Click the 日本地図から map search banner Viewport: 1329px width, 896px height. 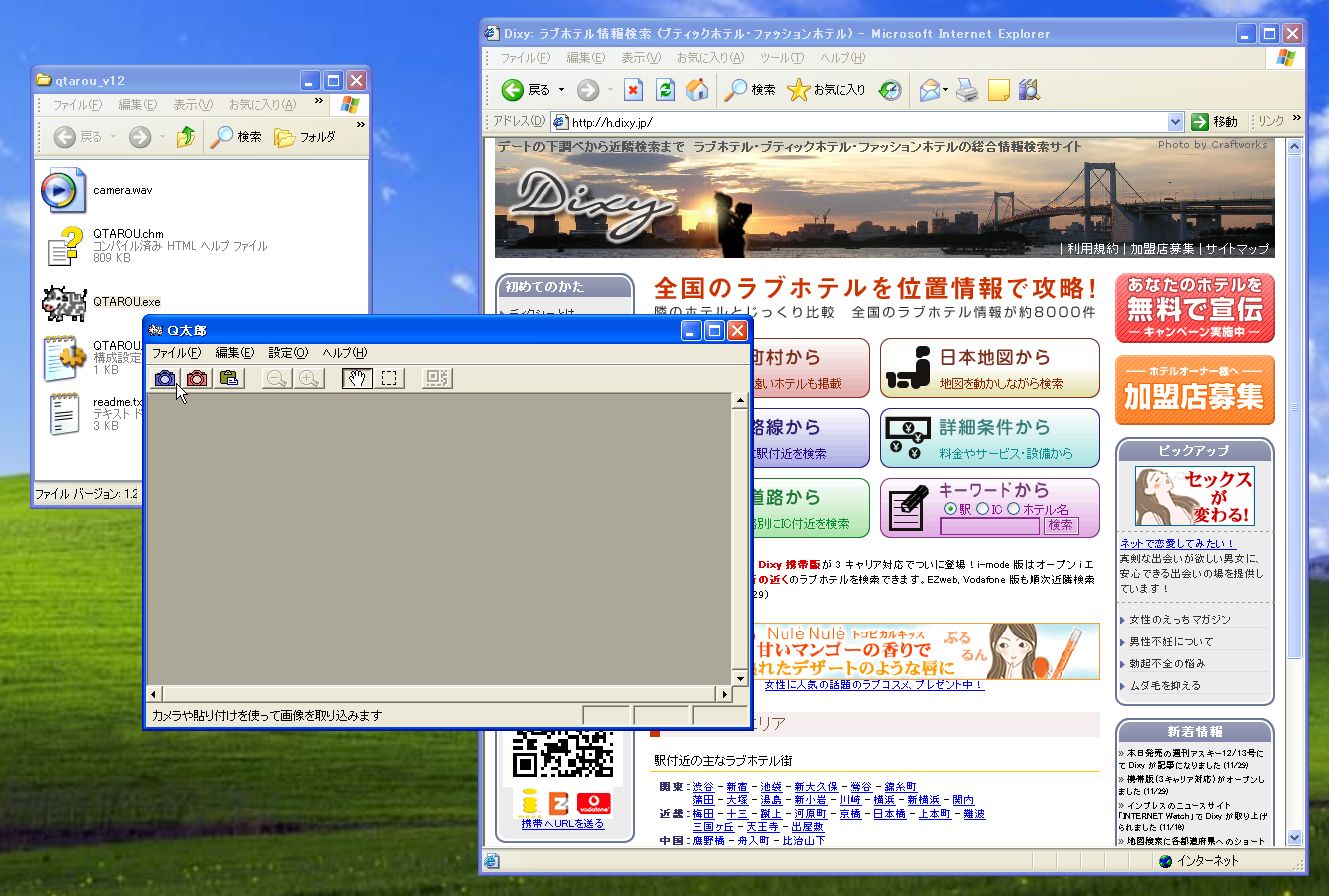click(990, 368)
